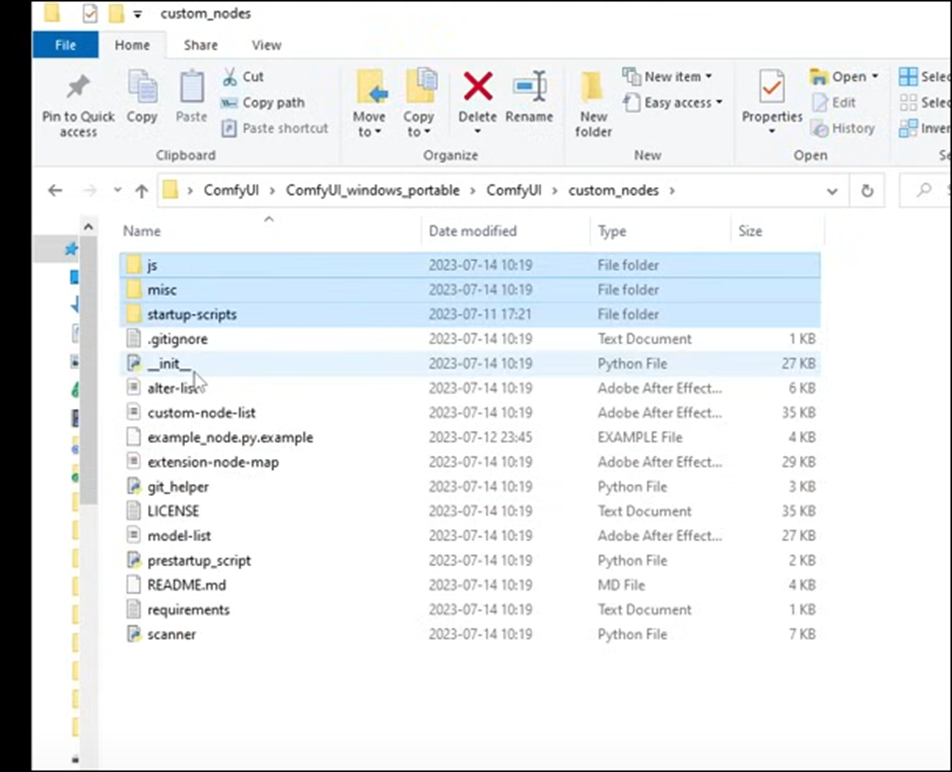Select the prestartup_script file
The height and width of the screenshot is (772, 952).
(x=470, y=560)
